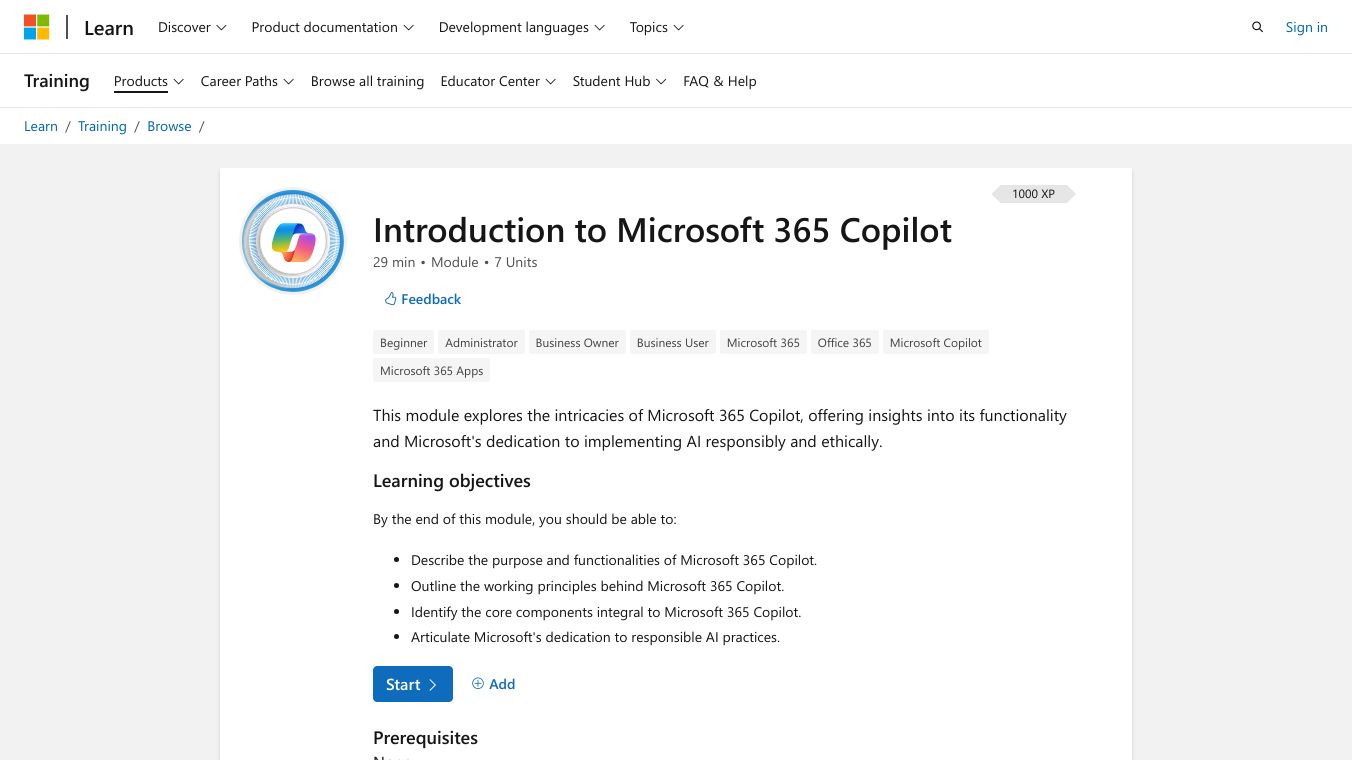
Task: Expand the Development languages menu
Action: (x=521, y=27)
